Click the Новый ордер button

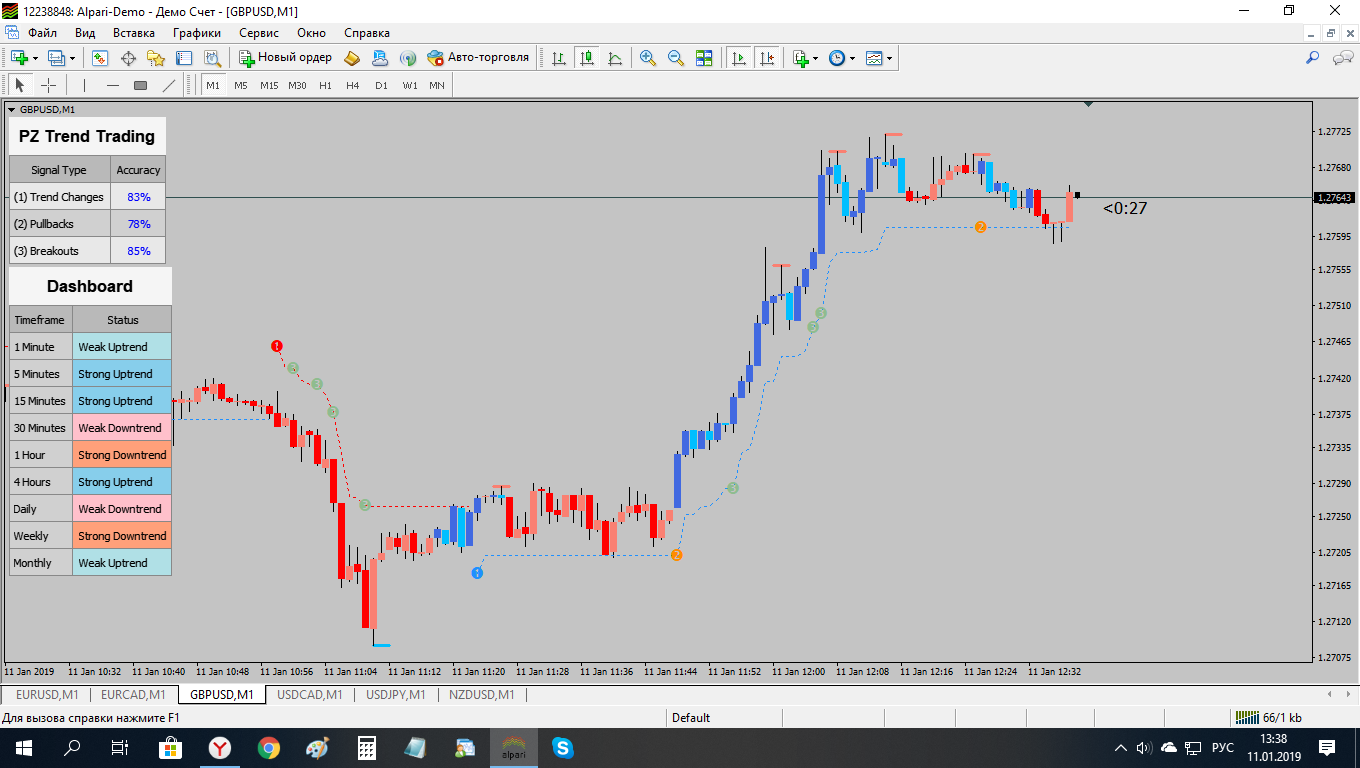click(285, 58)
